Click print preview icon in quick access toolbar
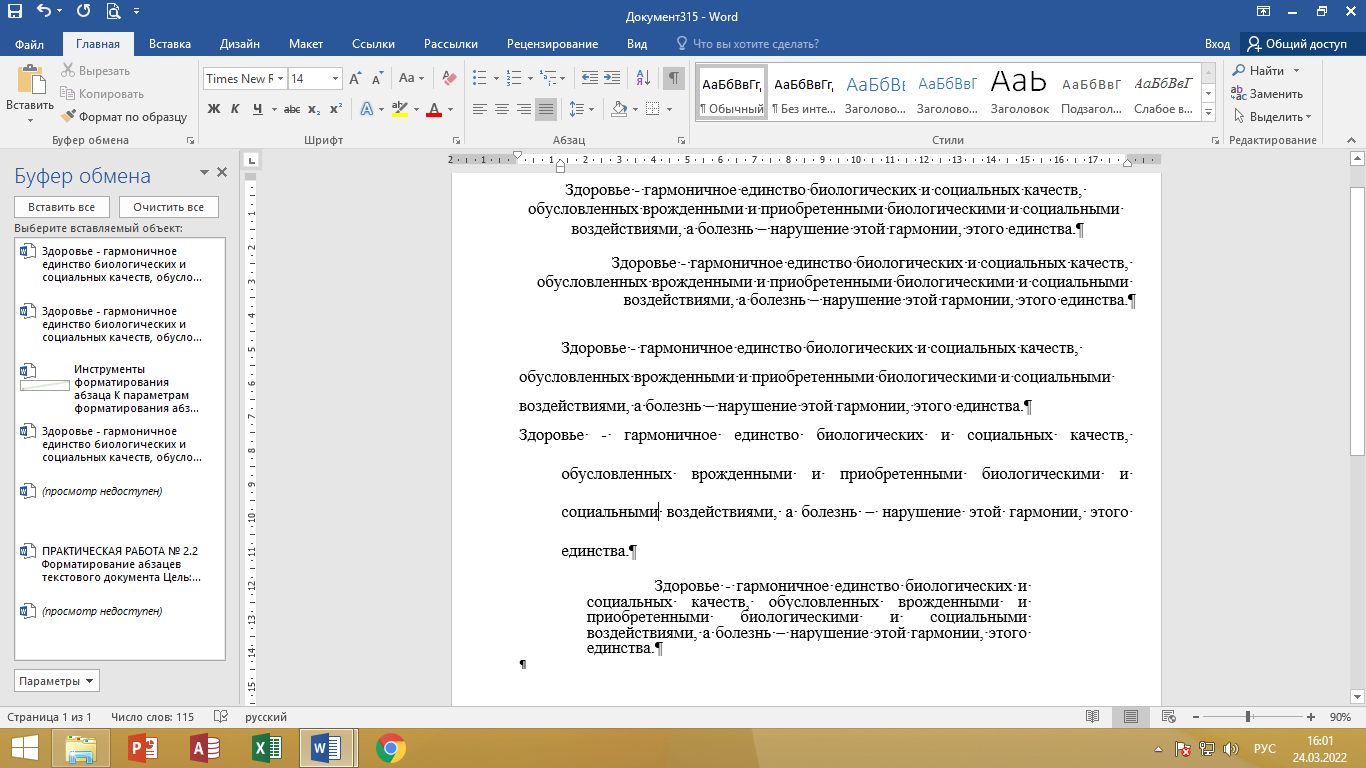Viewport: 1366px width, 768px height. pos(111,13)
